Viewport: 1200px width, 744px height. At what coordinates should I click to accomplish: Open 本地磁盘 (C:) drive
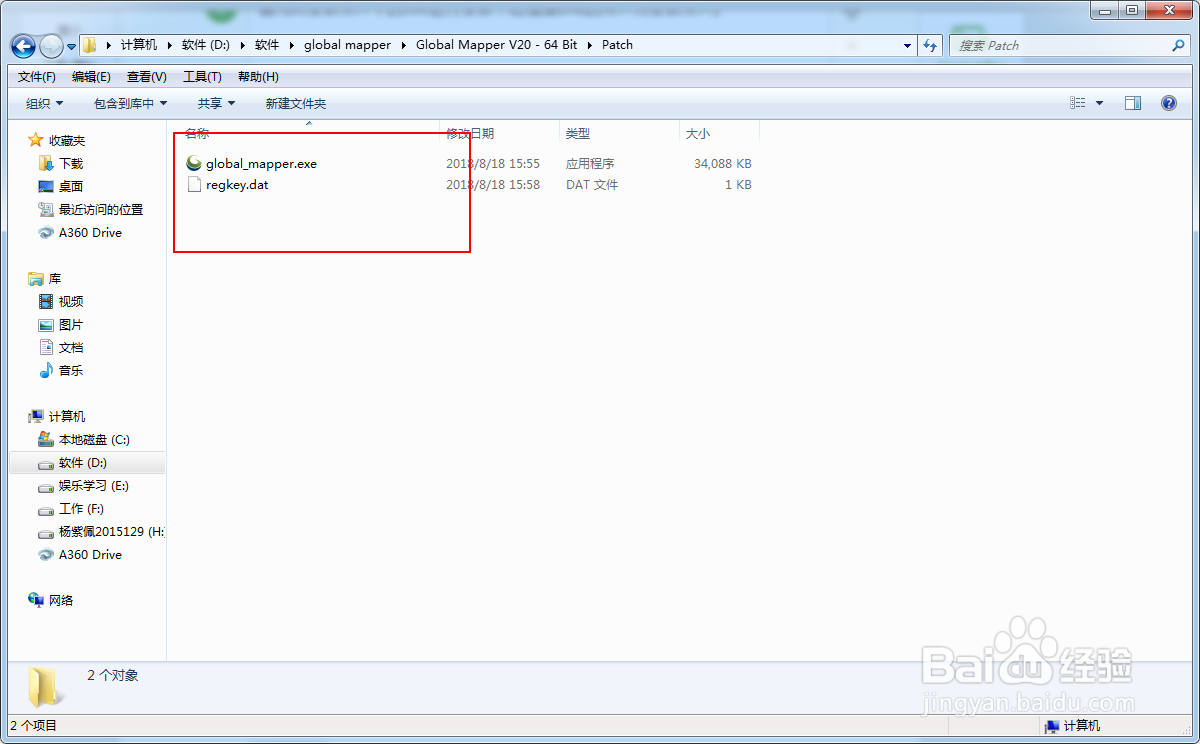coord(94,439)
